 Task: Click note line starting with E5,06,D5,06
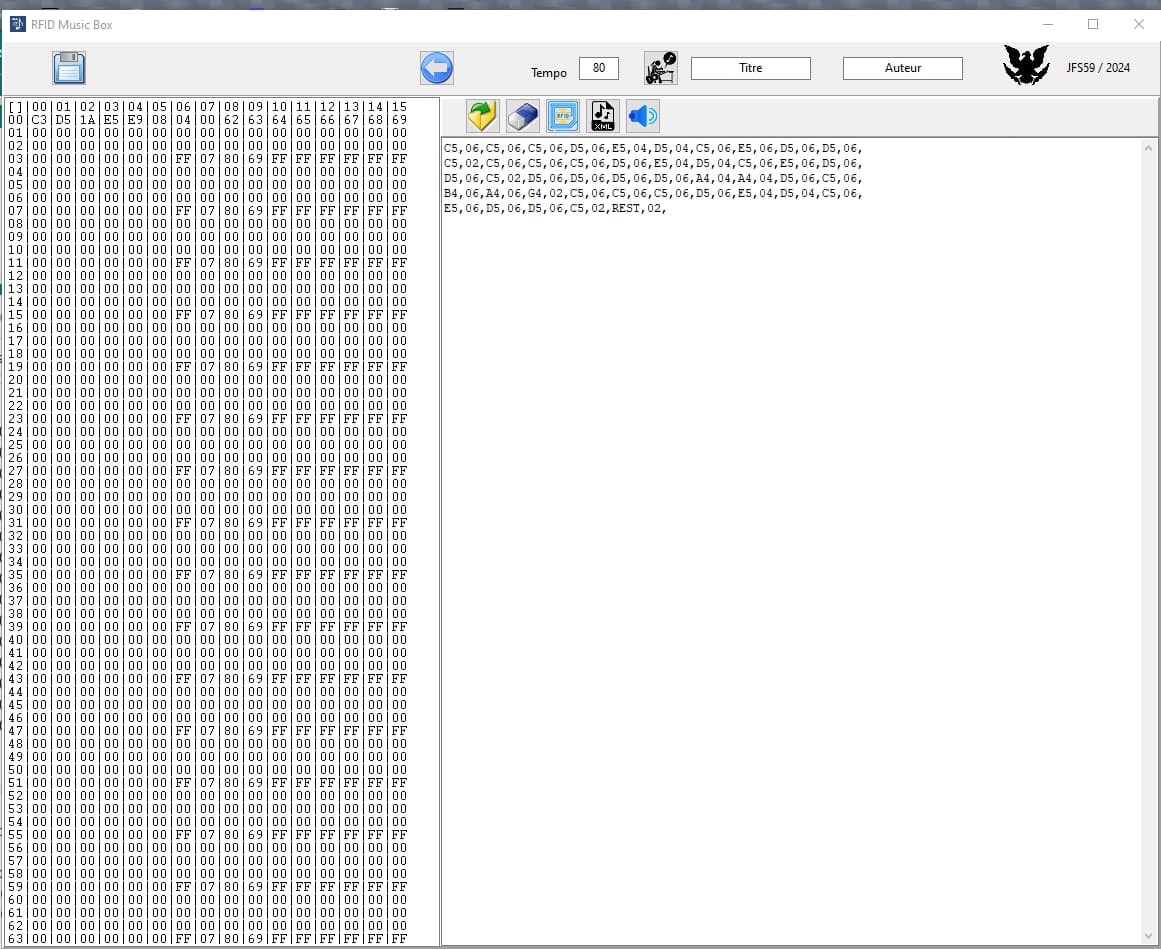pyautogui.click(x=555, y=209)
